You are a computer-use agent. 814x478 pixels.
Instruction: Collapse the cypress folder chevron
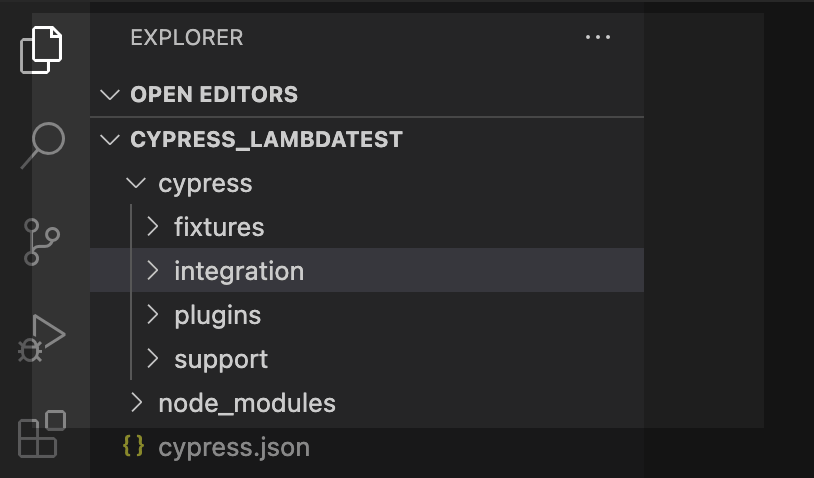pos(137,184)
